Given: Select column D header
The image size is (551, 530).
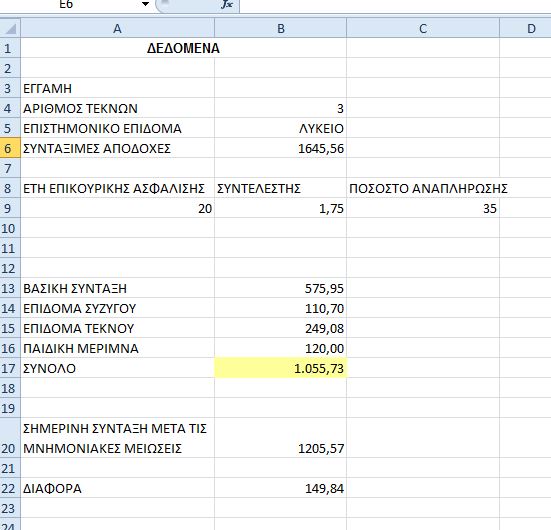Looking at the screenshot, I should (525, 28).
